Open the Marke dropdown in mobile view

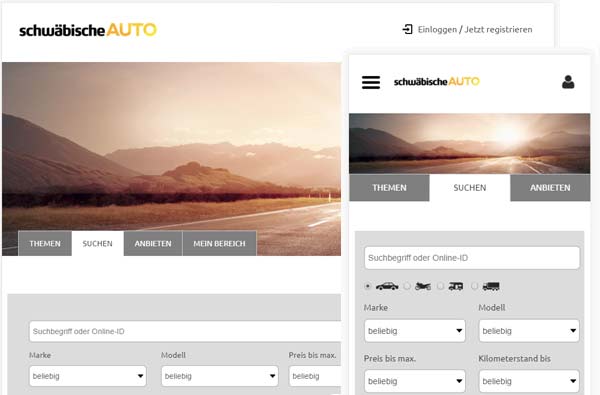[x=415, y=331]
